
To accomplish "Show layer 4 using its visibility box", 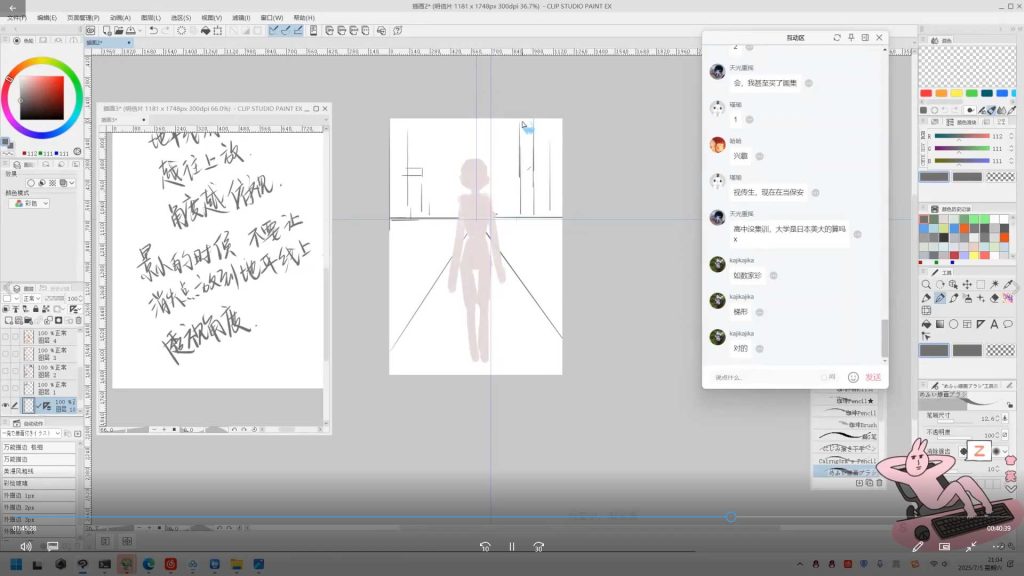I will pos(6,337).
